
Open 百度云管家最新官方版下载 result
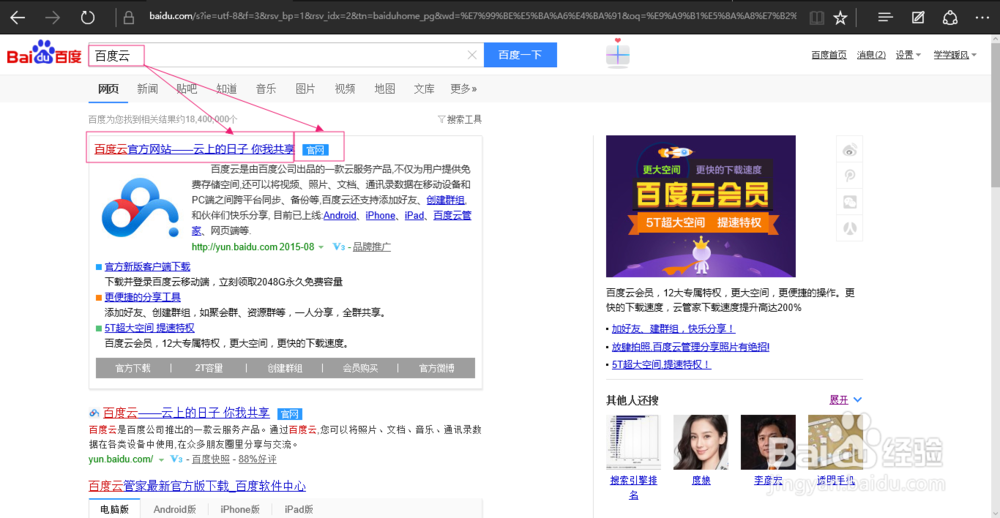197,487
